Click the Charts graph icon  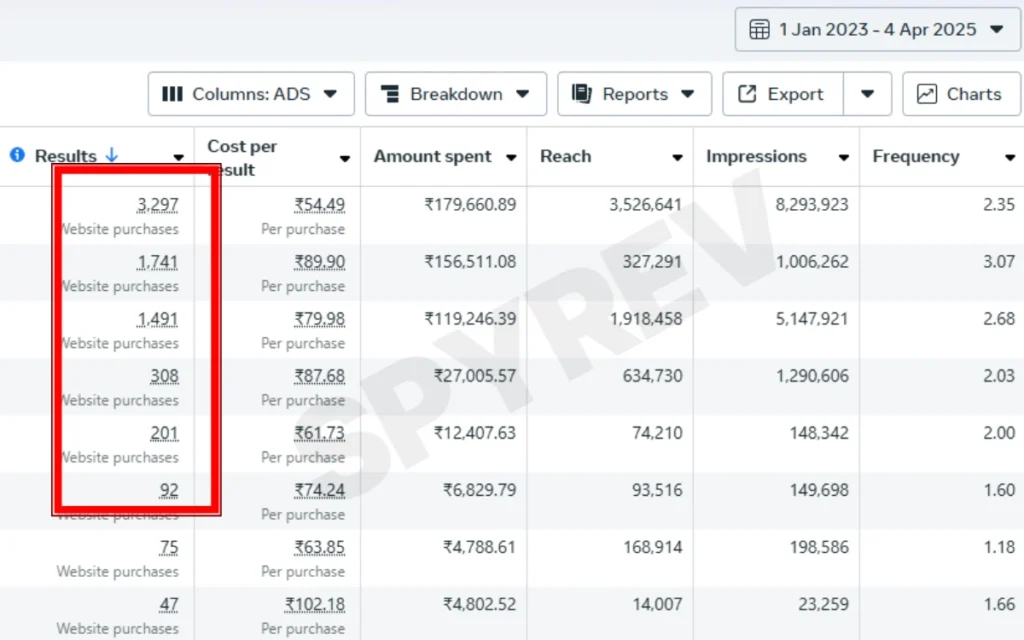(x=927, y=94)
